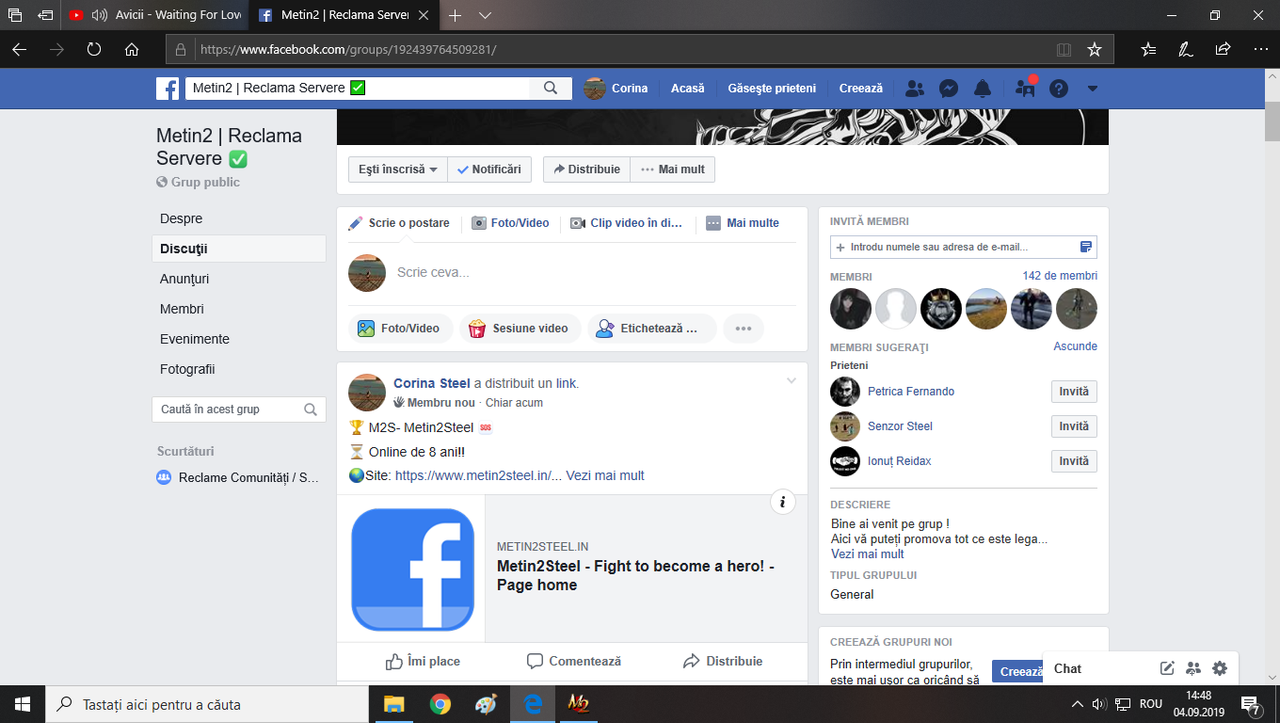Expand the group description Vezi mai mult
Viewport: 1280px width, 723px height.
point(867,554)
